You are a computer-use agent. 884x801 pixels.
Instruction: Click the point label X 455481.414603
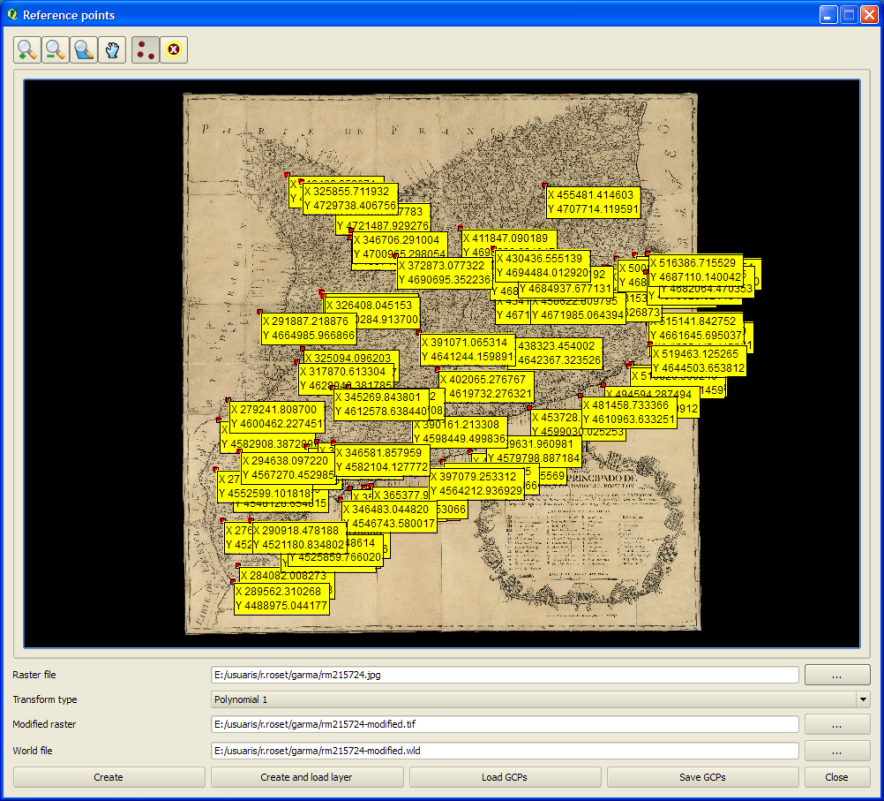click(593, 202)
